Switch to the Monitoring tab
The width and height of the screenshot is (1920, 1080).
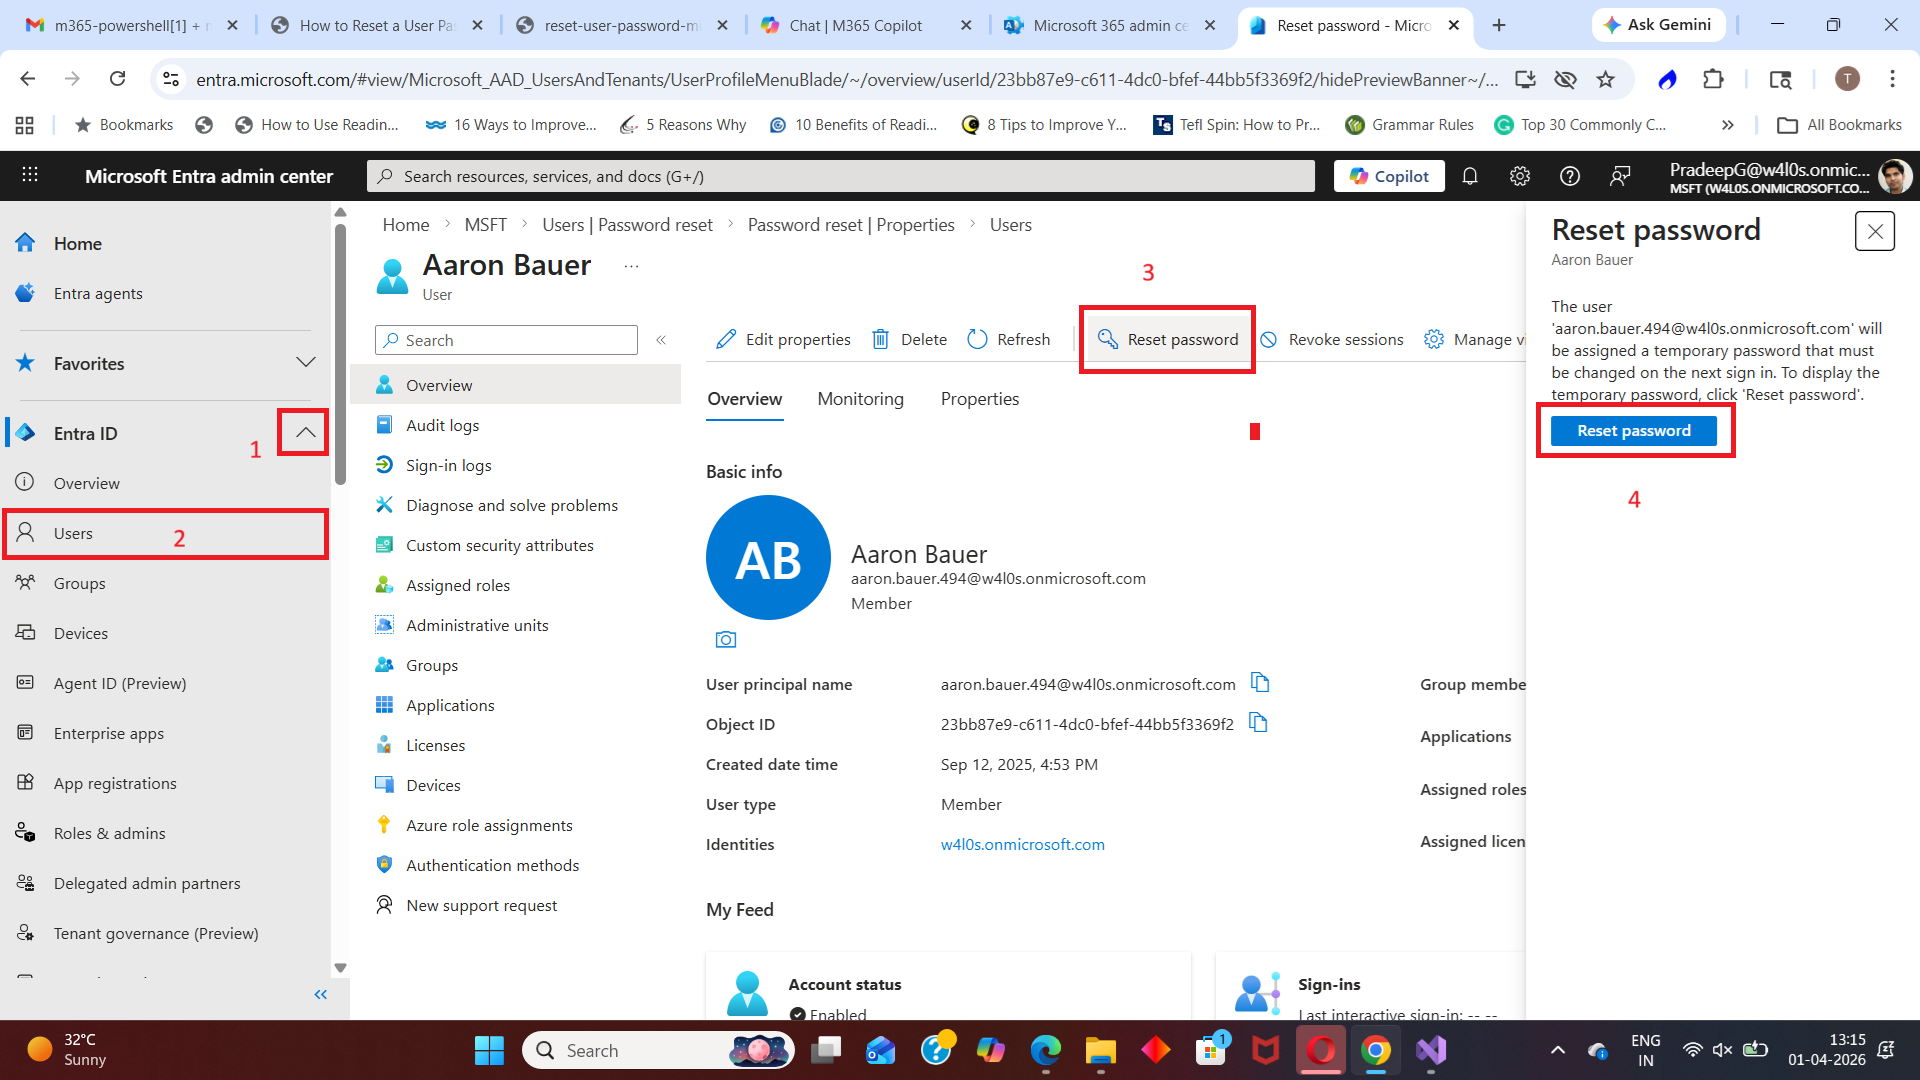pyautogui.click(x=860, y=399)
